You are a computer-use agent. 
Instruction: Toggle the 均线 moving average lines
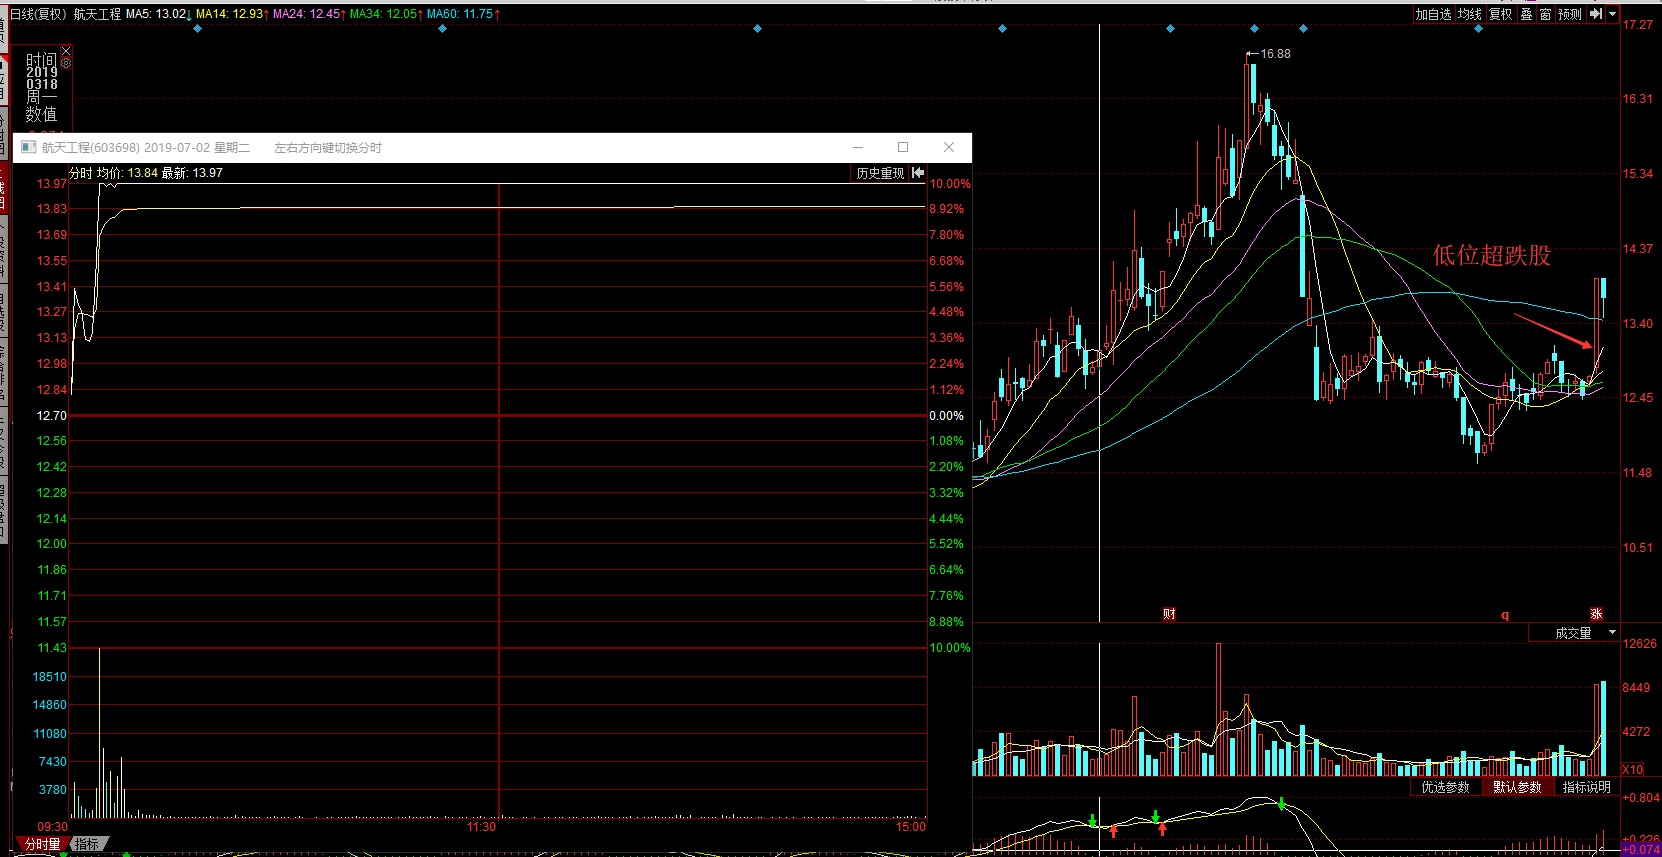click(x=1469, y=14)
